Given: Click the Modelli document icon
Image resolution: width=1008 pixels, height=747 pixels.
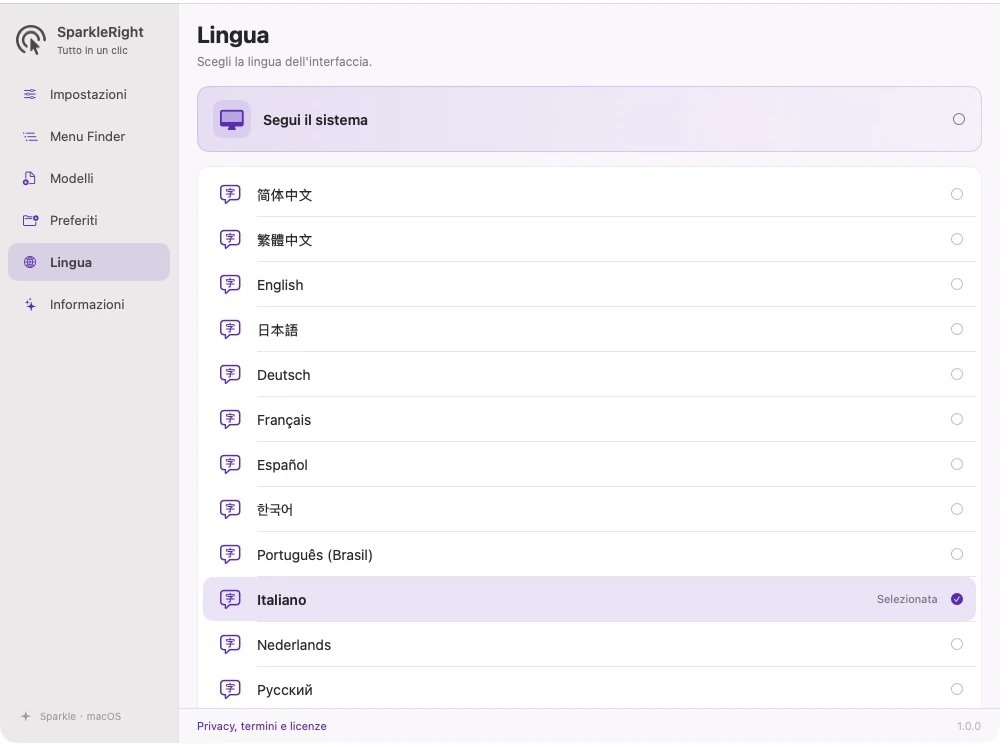Looking at the screenshot, I should coord(30,178).
